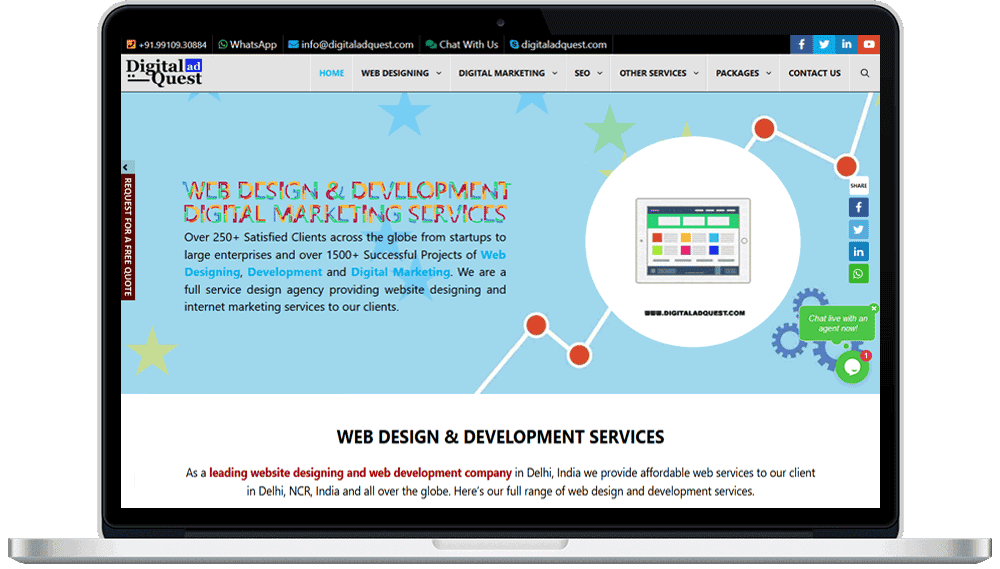Click the hero banner 'WEB DESIGN & DEVELOPMENT' title

[347, 190]
